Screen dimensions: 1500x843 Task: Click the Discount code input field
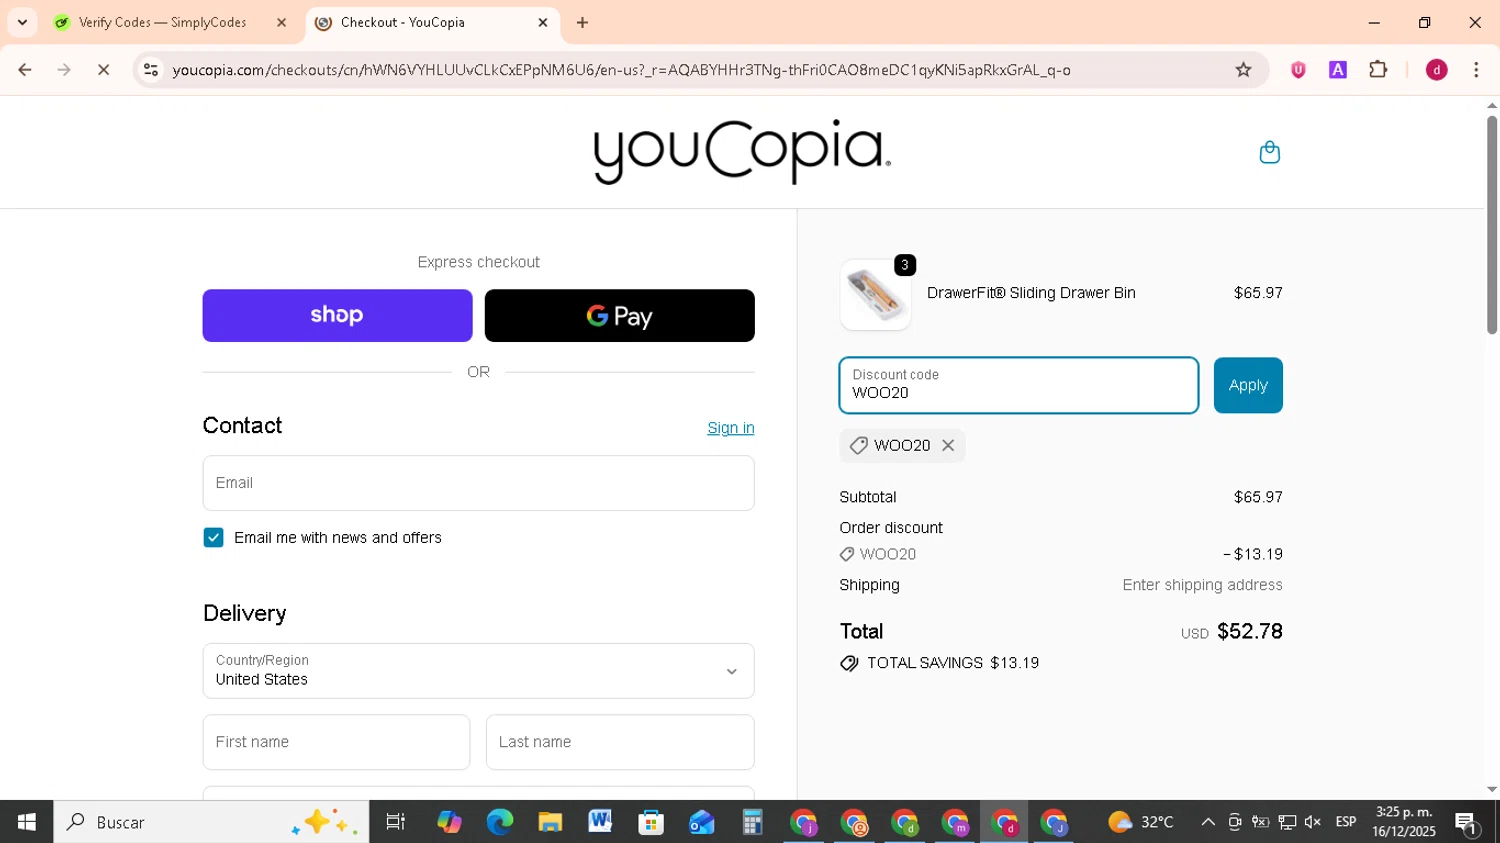point(1018,385)
